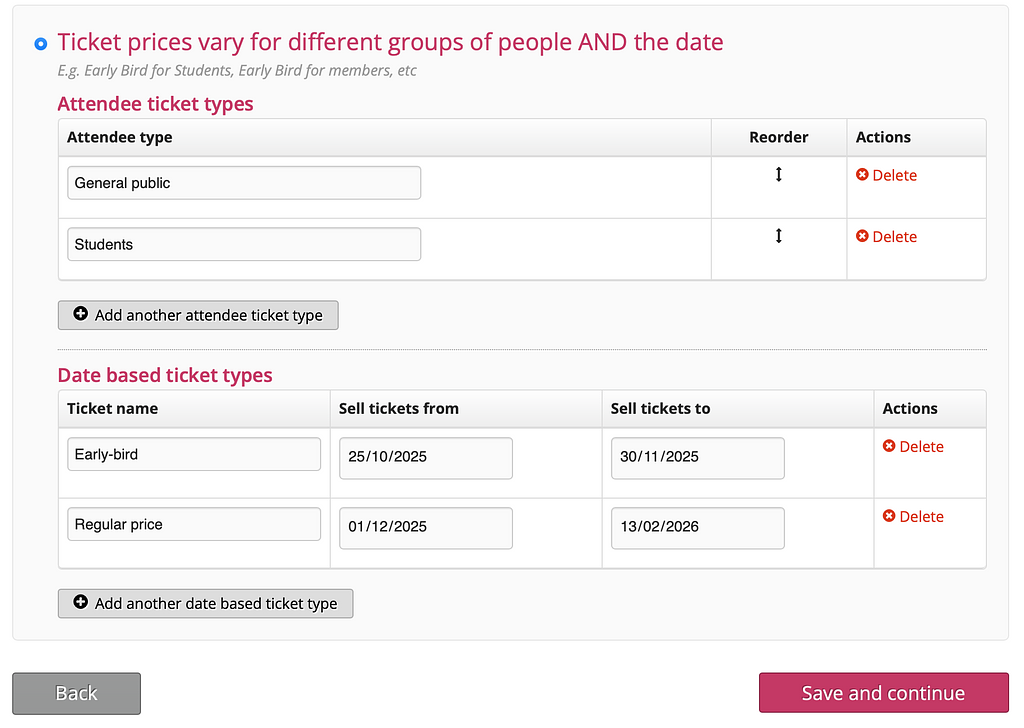Click the reorder arrow for General public

coord(778,175)
